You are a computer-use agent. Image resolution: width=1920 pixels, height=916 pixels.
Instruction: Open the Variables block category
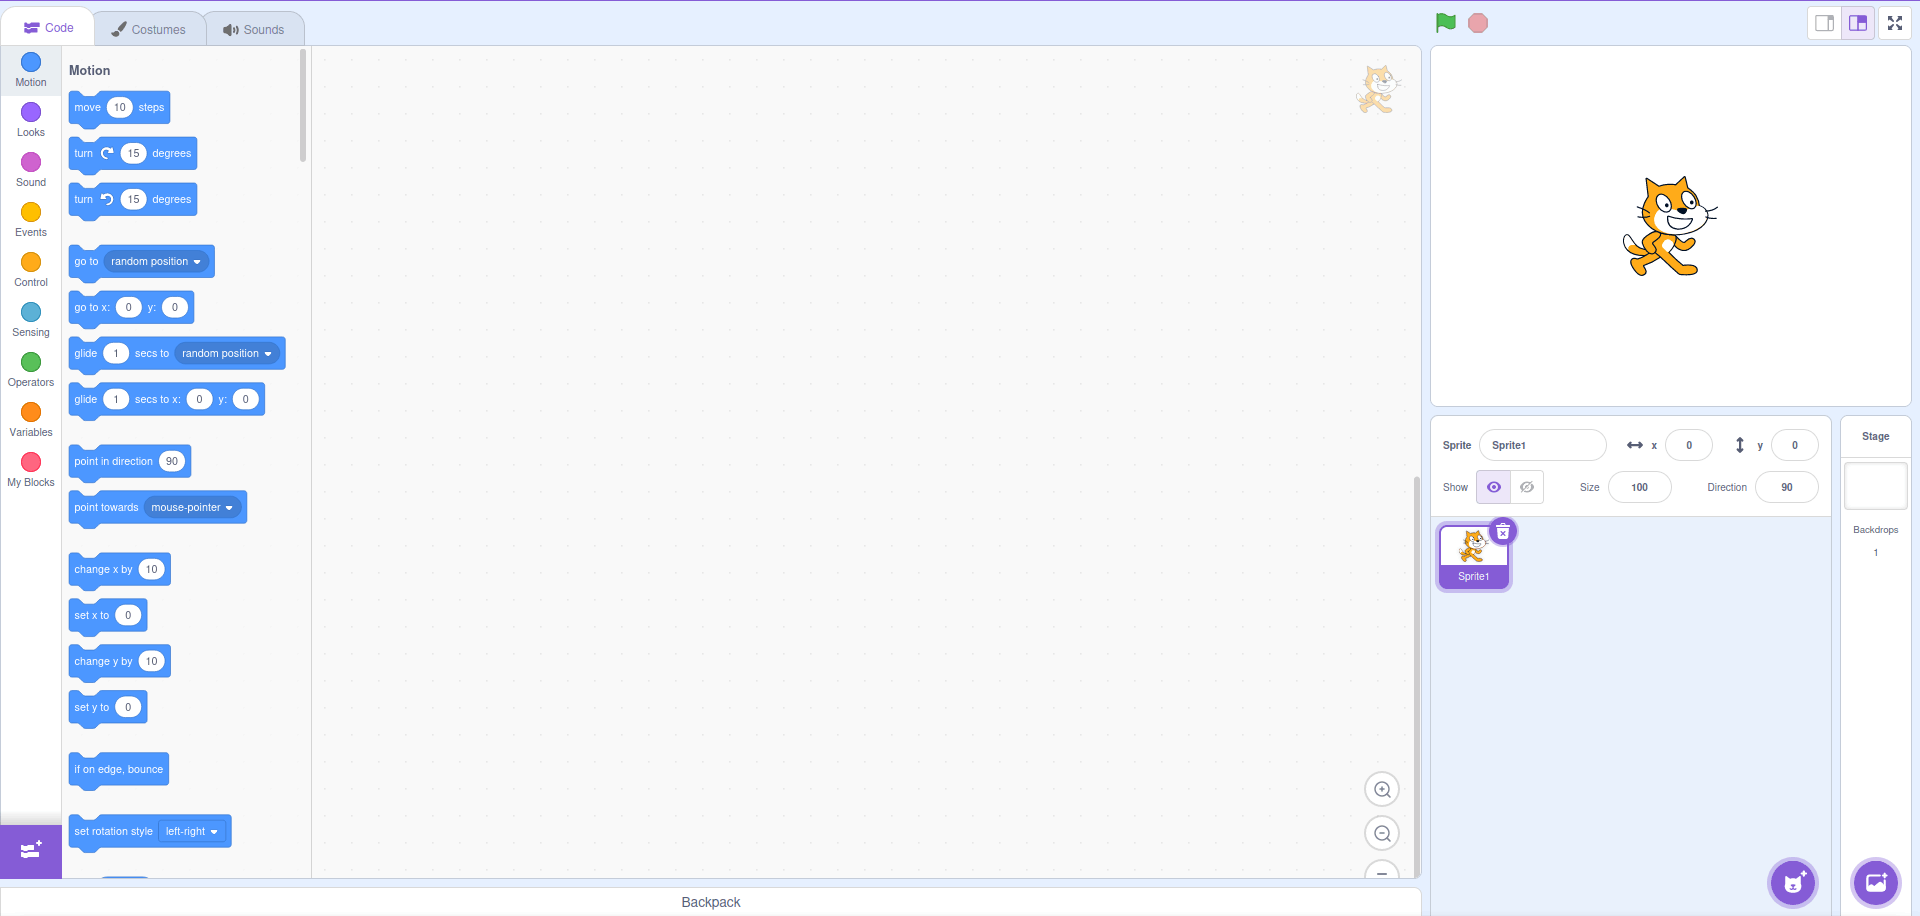31,420
